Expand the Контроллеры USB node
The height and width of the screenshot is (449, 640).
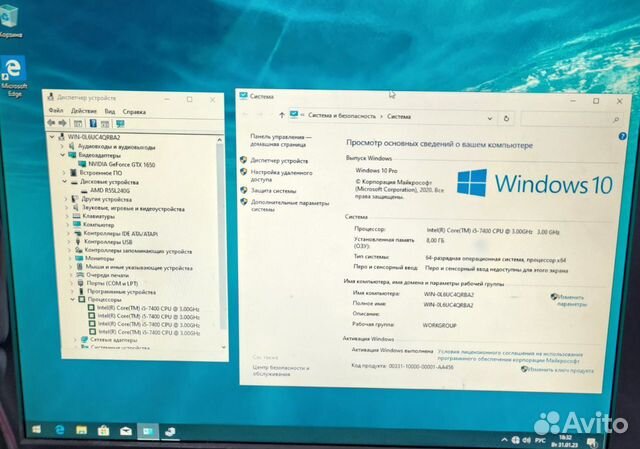point(69,242)
